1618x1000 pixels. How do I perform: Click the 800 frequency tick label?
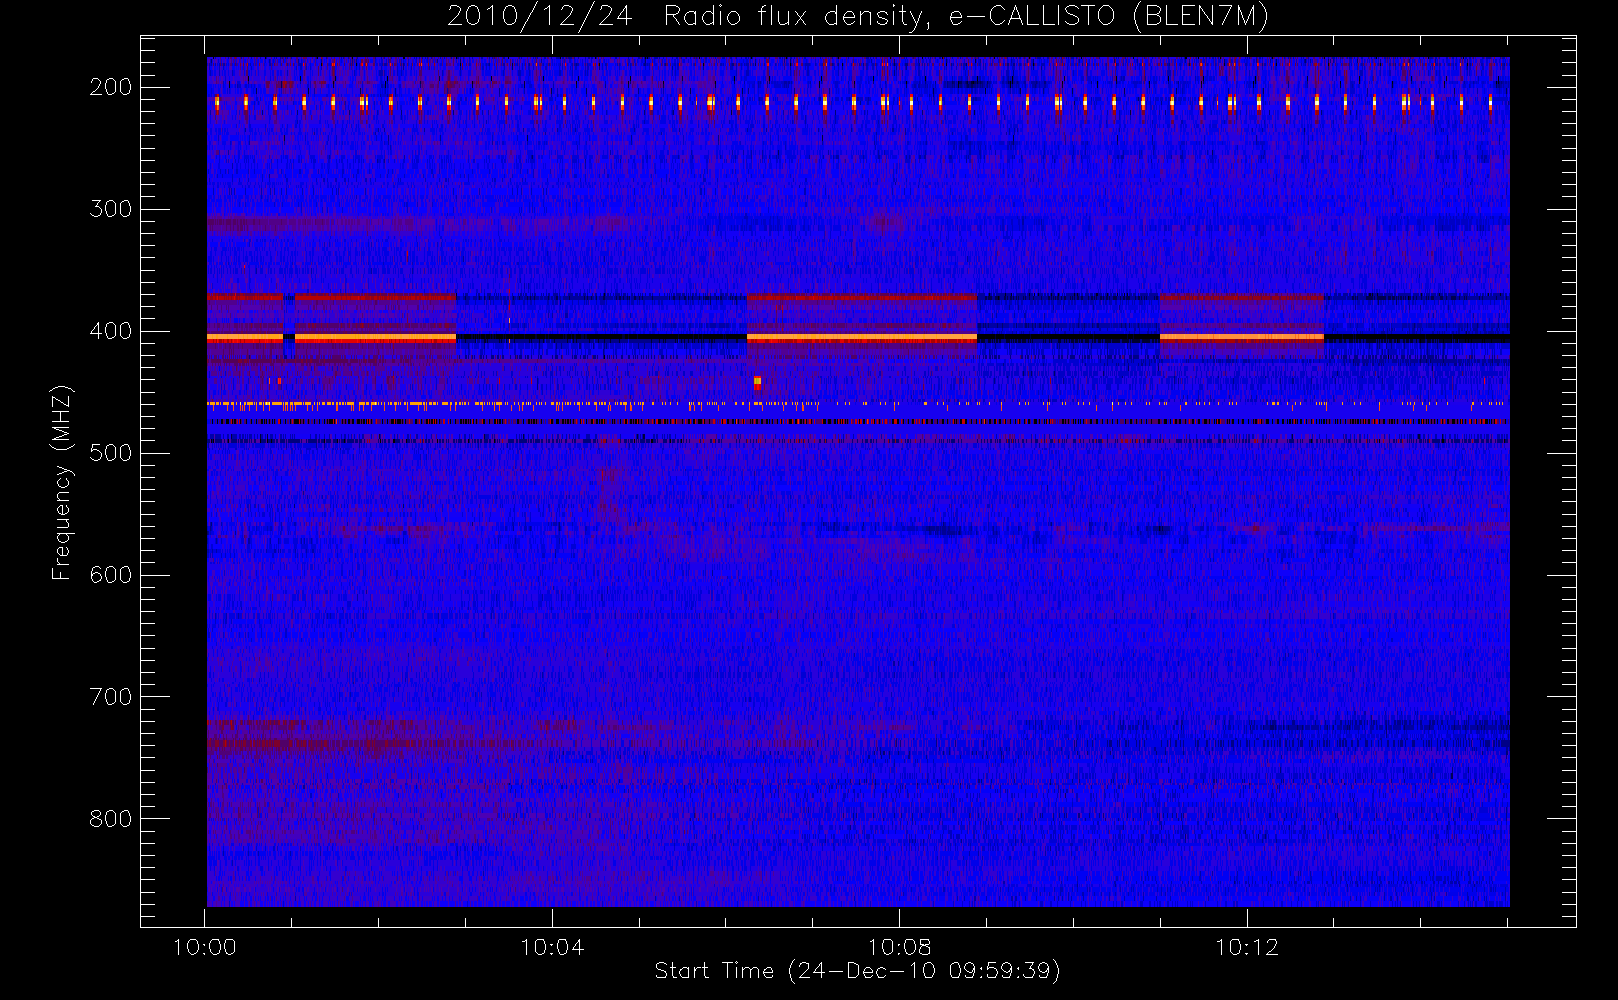coord(111,819)
